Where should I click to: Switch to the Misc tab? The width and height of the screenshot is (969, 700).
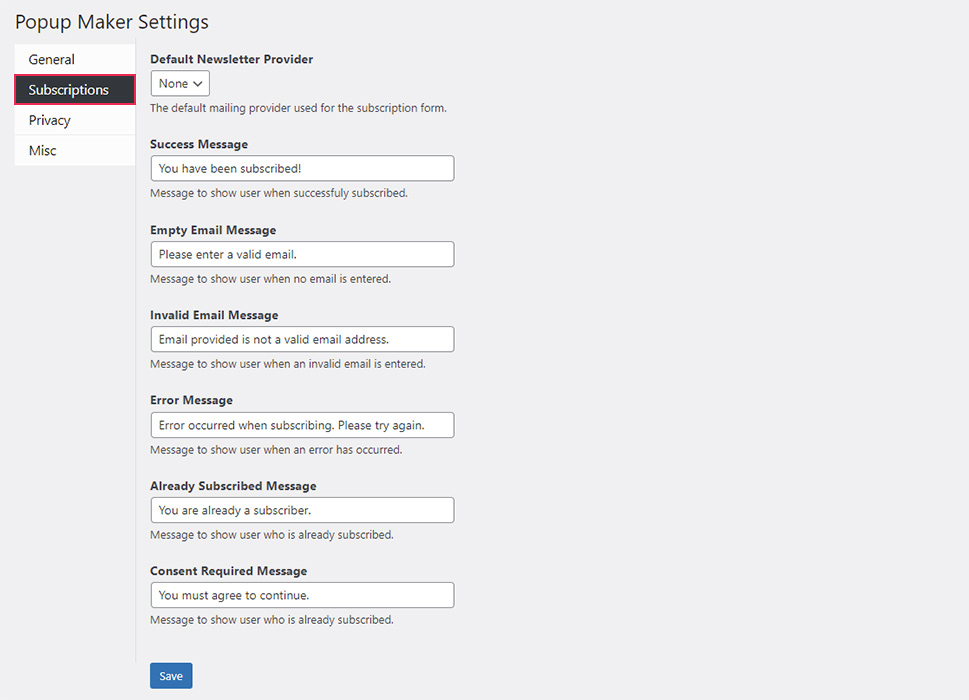[42, 150]
